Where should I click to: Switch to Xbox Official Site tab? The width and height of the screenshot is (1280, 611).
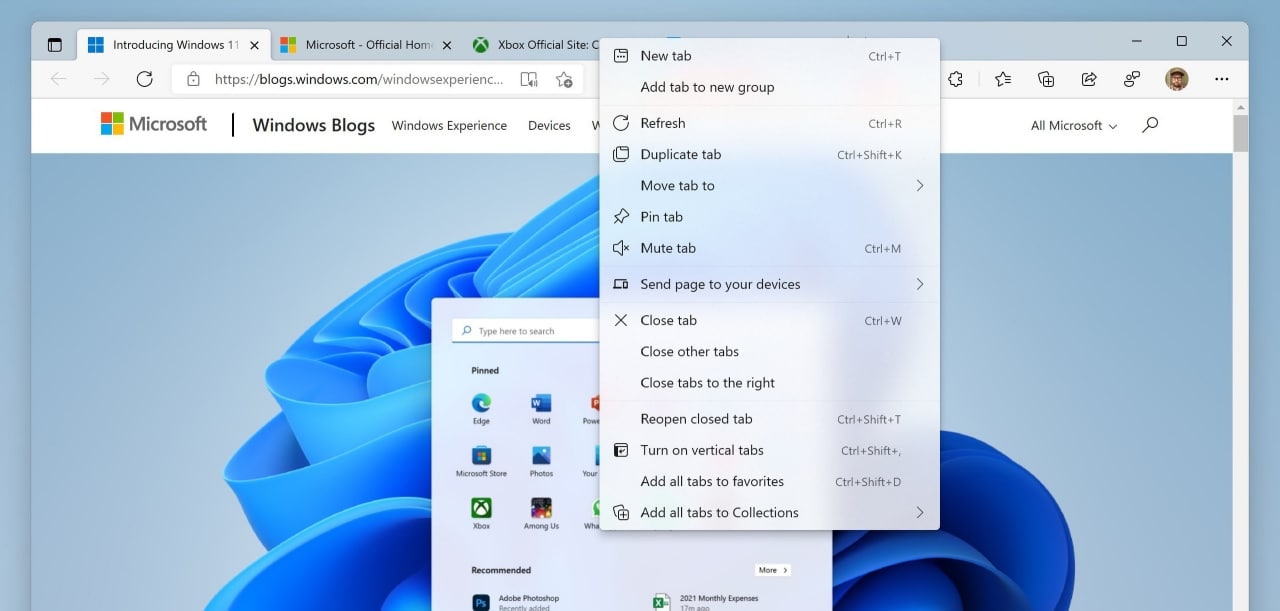coord(535,45)
